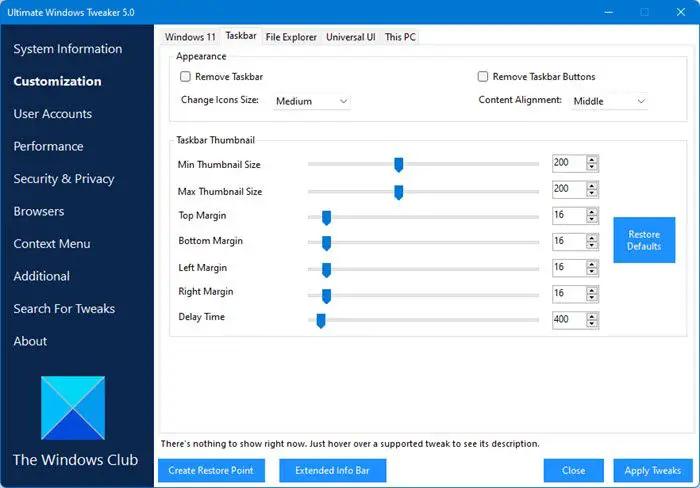Decrease Max Thumbnail Size spinner down arrow
The height and width of the screenshot is (488, 700).
[592, 193]
